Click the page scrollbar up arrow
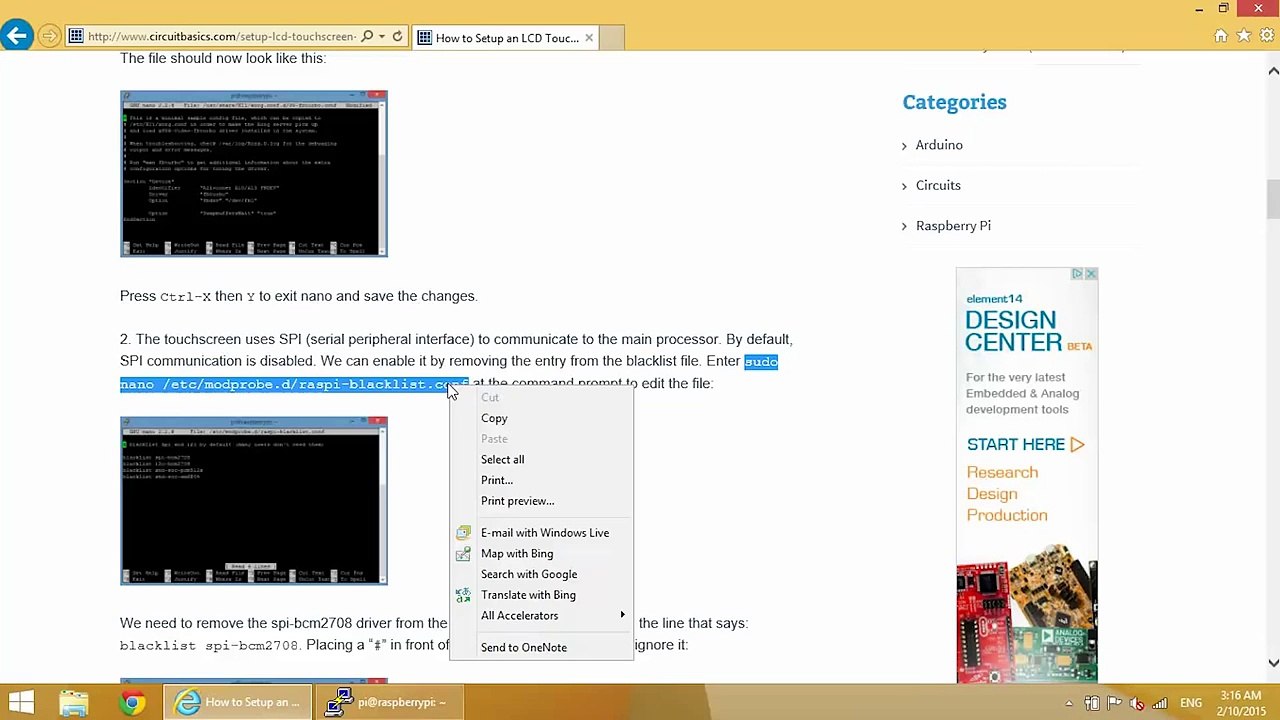 coord(1273,71)
